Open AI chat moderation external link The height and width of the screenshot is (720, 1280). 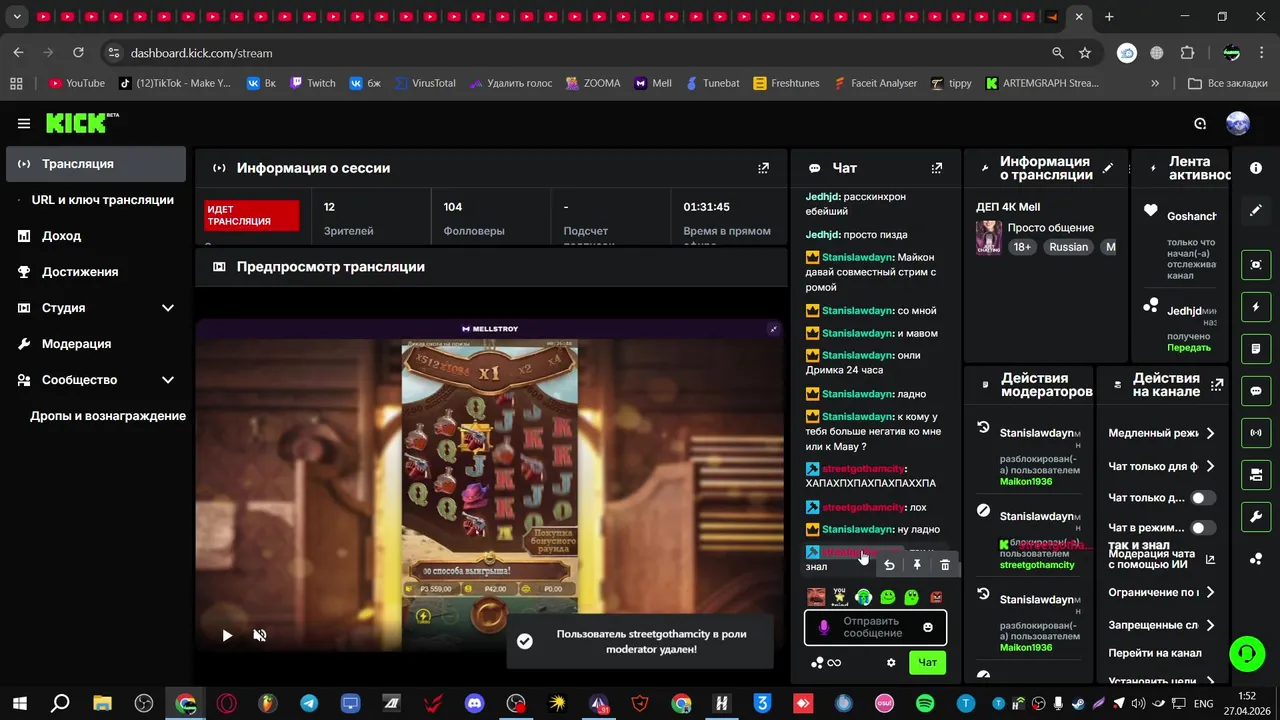[1210, 560]
